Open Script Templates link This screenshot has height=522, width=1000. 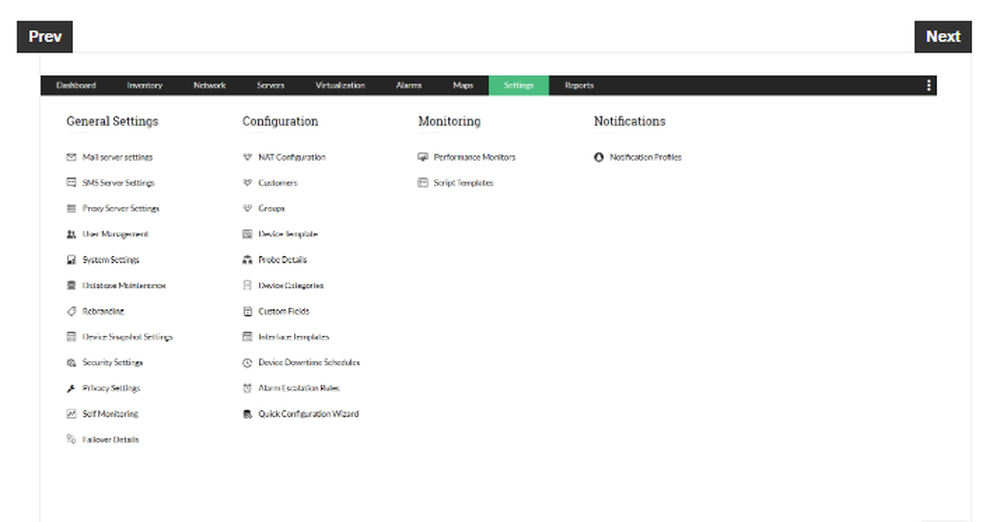click(x=464, y=183)
